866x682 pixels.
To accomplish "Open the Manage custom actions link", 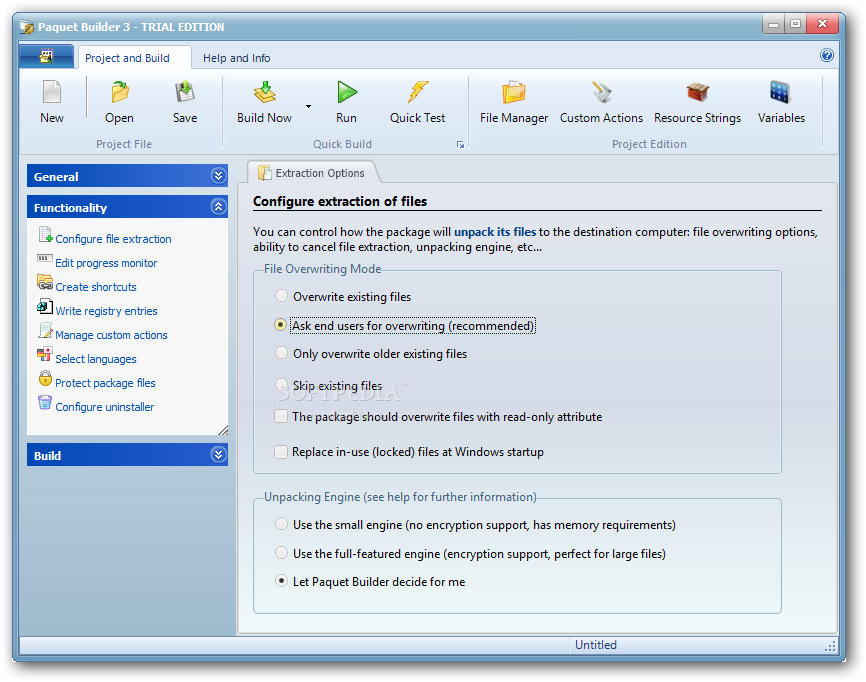I will [x=111, y=335].
